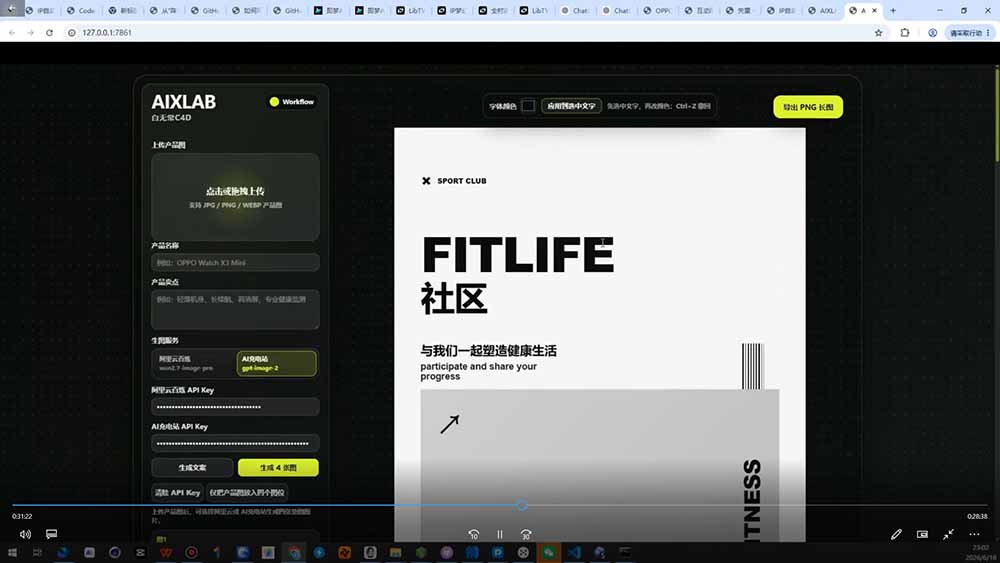Open a new browser tab with plus
This screenshot has width=1000, height=563.
[x=893, y=10]
